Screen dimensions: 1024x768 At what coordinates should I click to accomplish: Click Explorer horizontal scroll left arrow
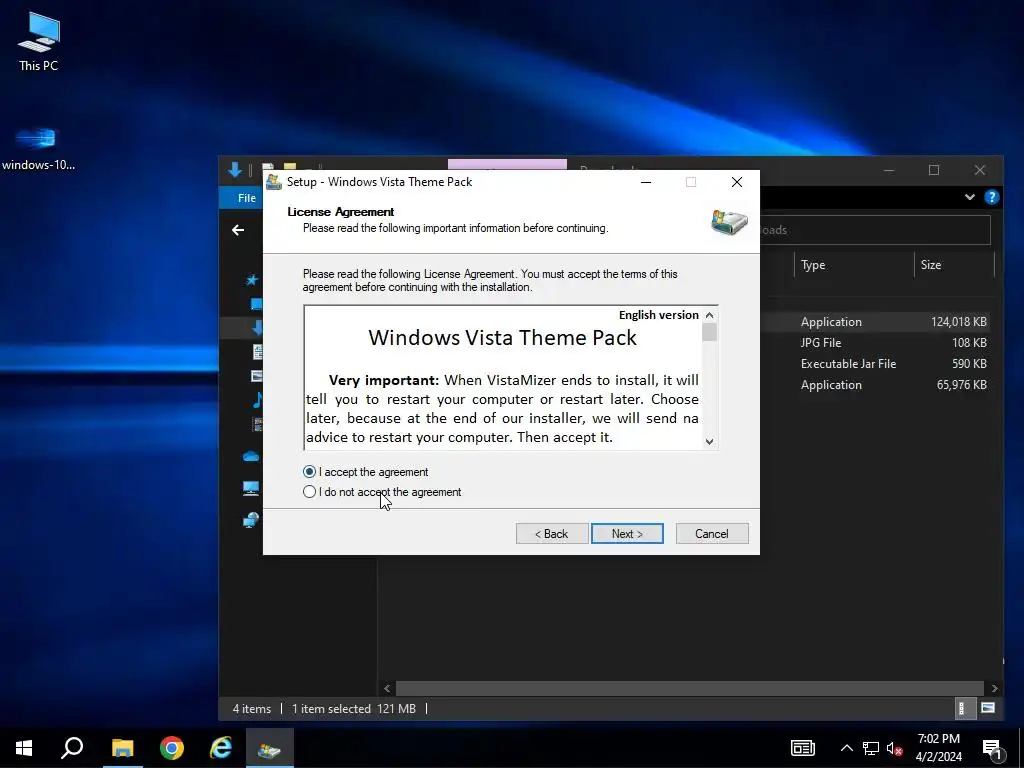coord(387,688)
